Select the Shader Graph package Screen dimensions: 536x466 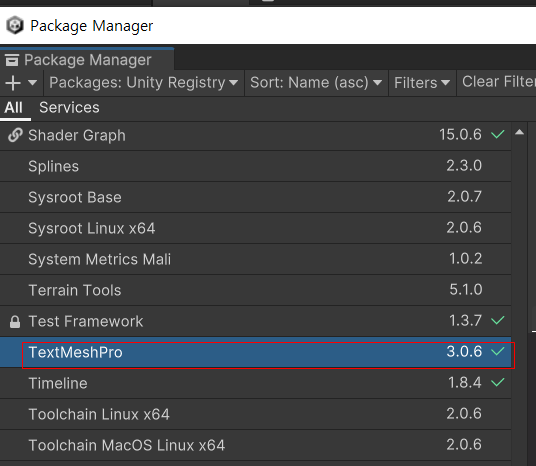click(x=255, y=135)
